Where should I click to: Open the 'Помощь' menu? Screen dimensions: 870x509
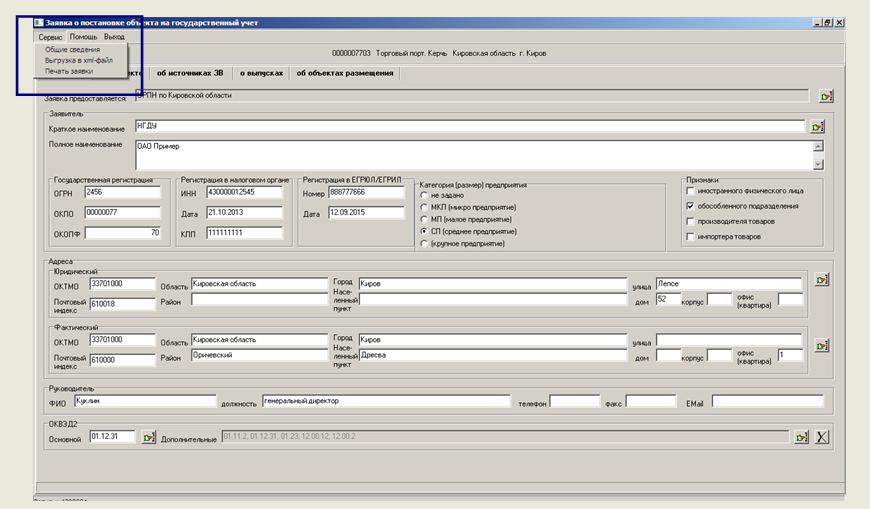coord(83,36)
